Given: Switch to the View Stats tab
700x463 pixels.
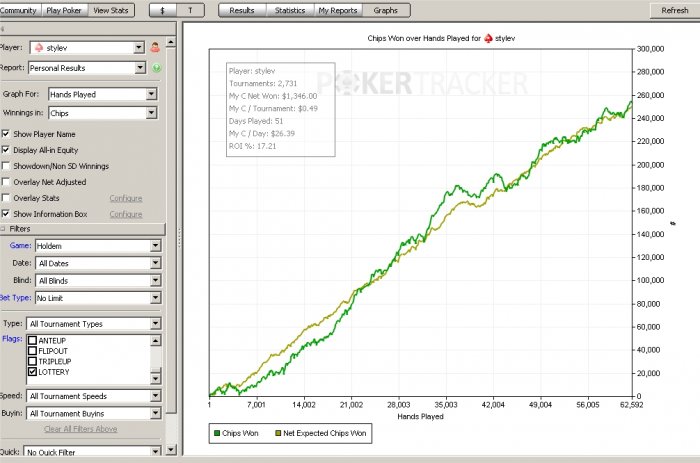Looking at the screenshot, I should pyautogui.click(x=111, y=10).
